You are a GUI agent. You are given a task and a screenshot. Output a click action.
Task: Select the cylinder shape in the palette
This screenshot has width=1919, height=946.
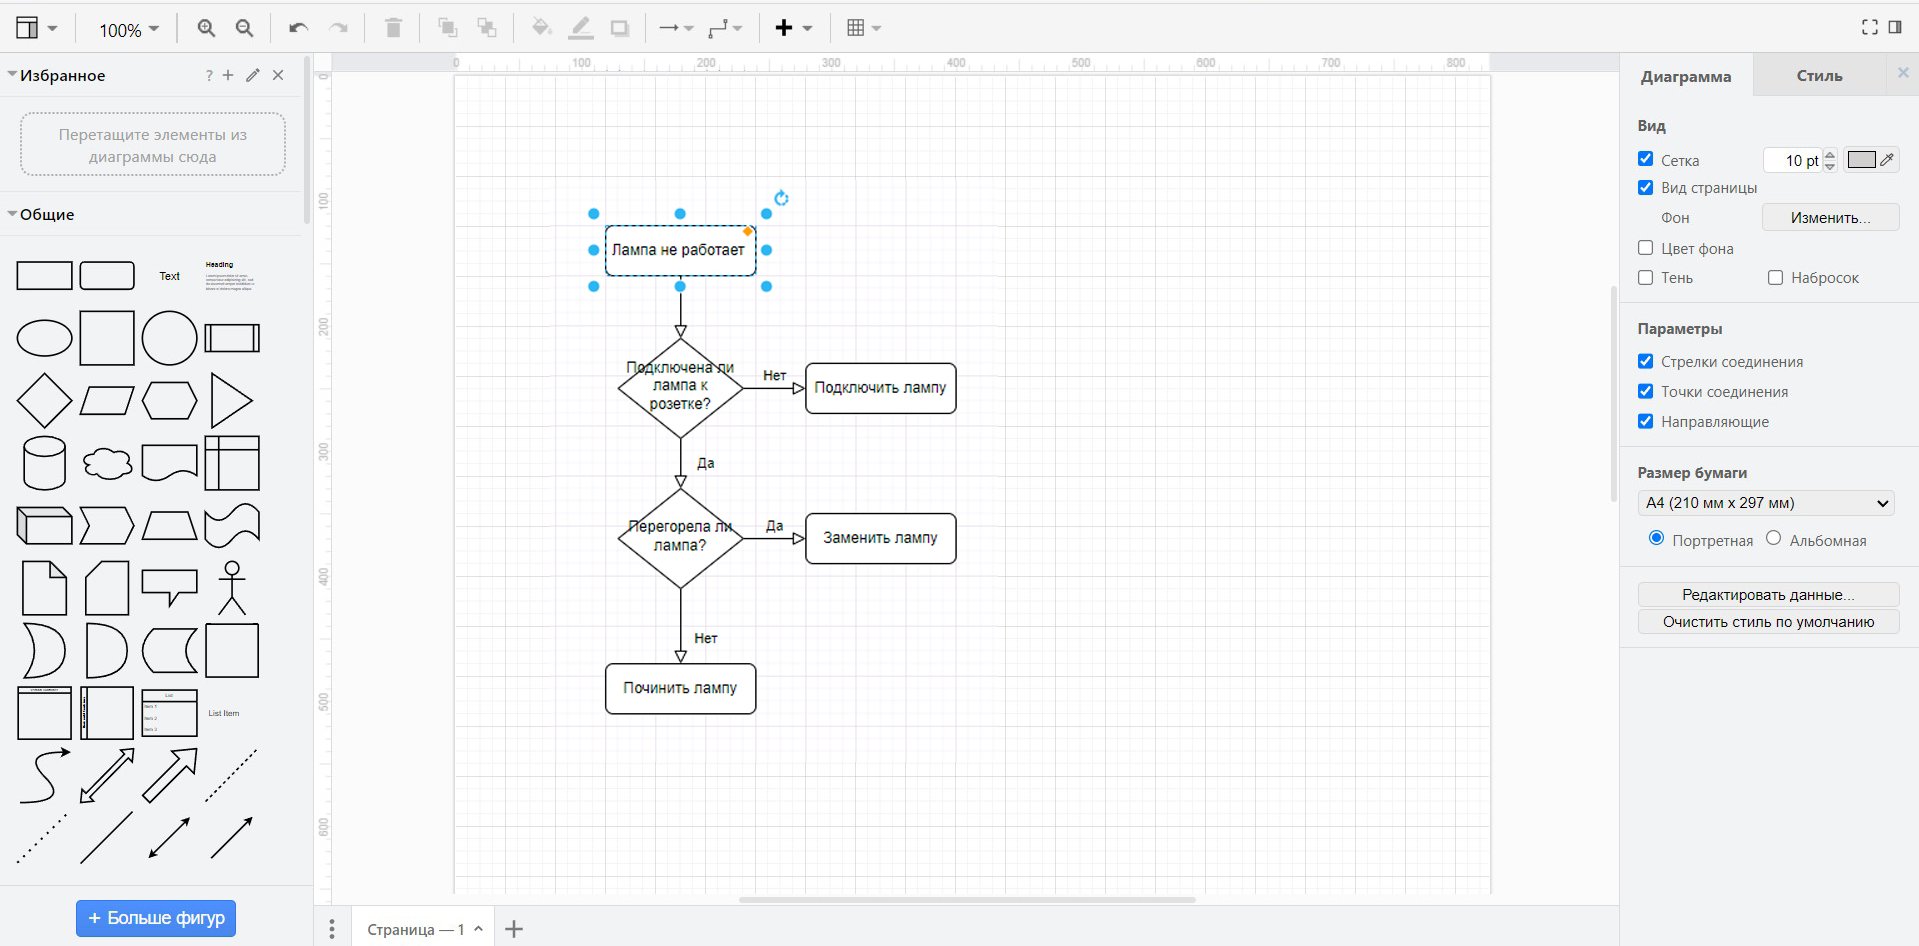click(x=44, y=463)
